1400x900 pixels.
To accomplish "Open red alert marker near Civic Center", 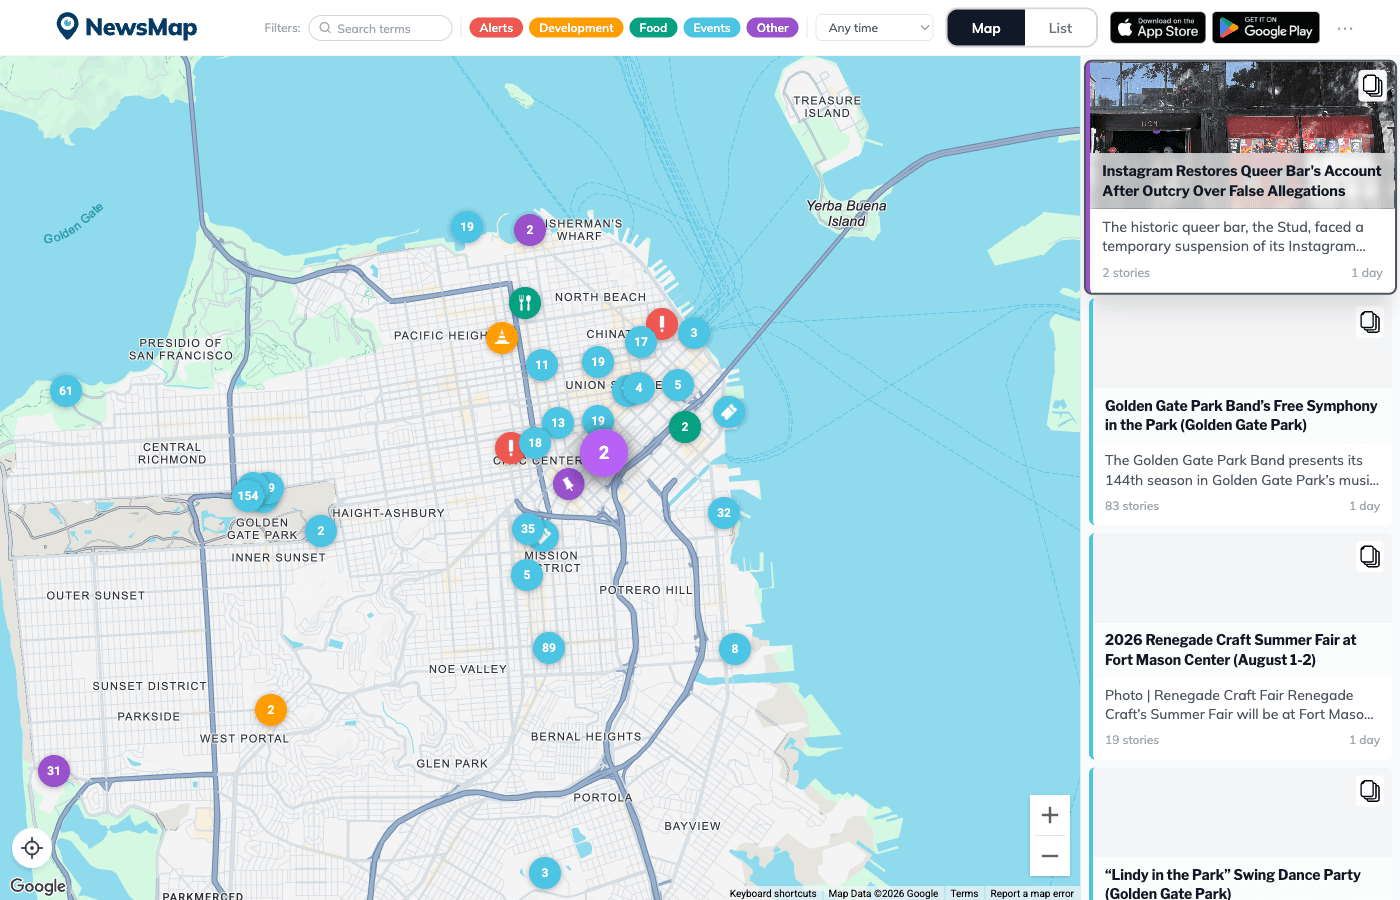I will (x=511, y=447).
